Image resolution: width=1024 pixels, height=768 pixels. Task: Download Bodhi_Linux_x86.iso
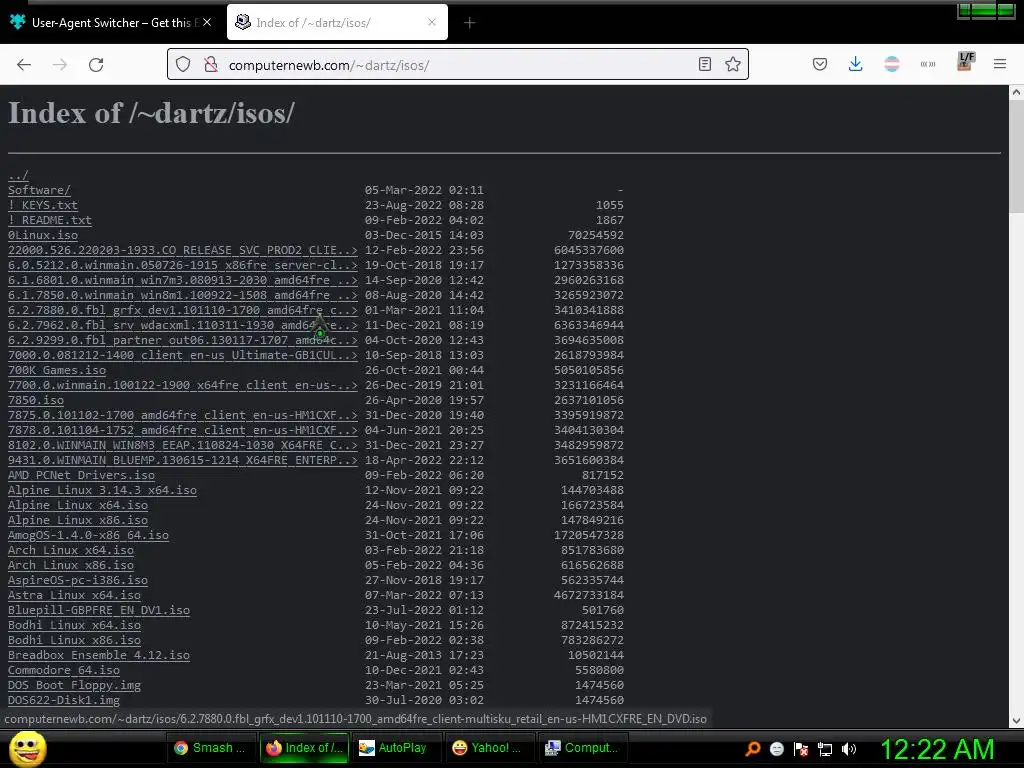pyautogui.click(x=74, y=641)
